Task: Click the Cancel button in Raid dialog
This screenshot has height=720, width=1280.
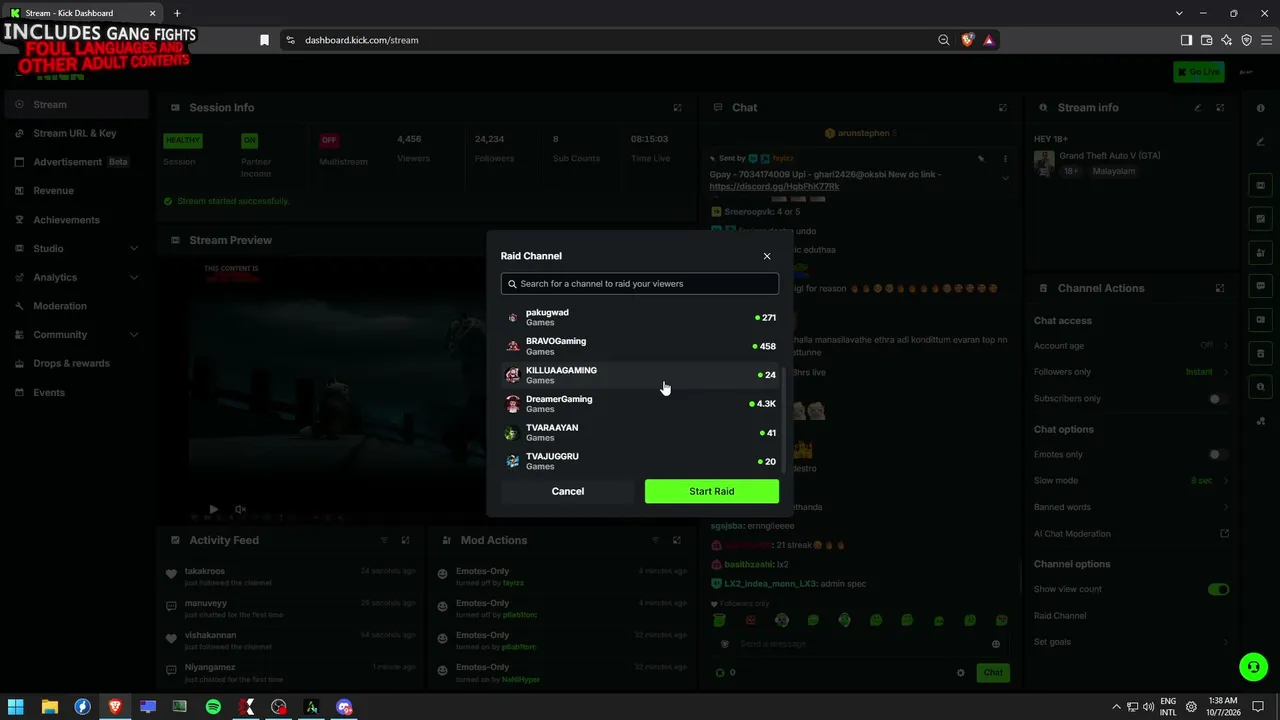Action: (568, 491)
